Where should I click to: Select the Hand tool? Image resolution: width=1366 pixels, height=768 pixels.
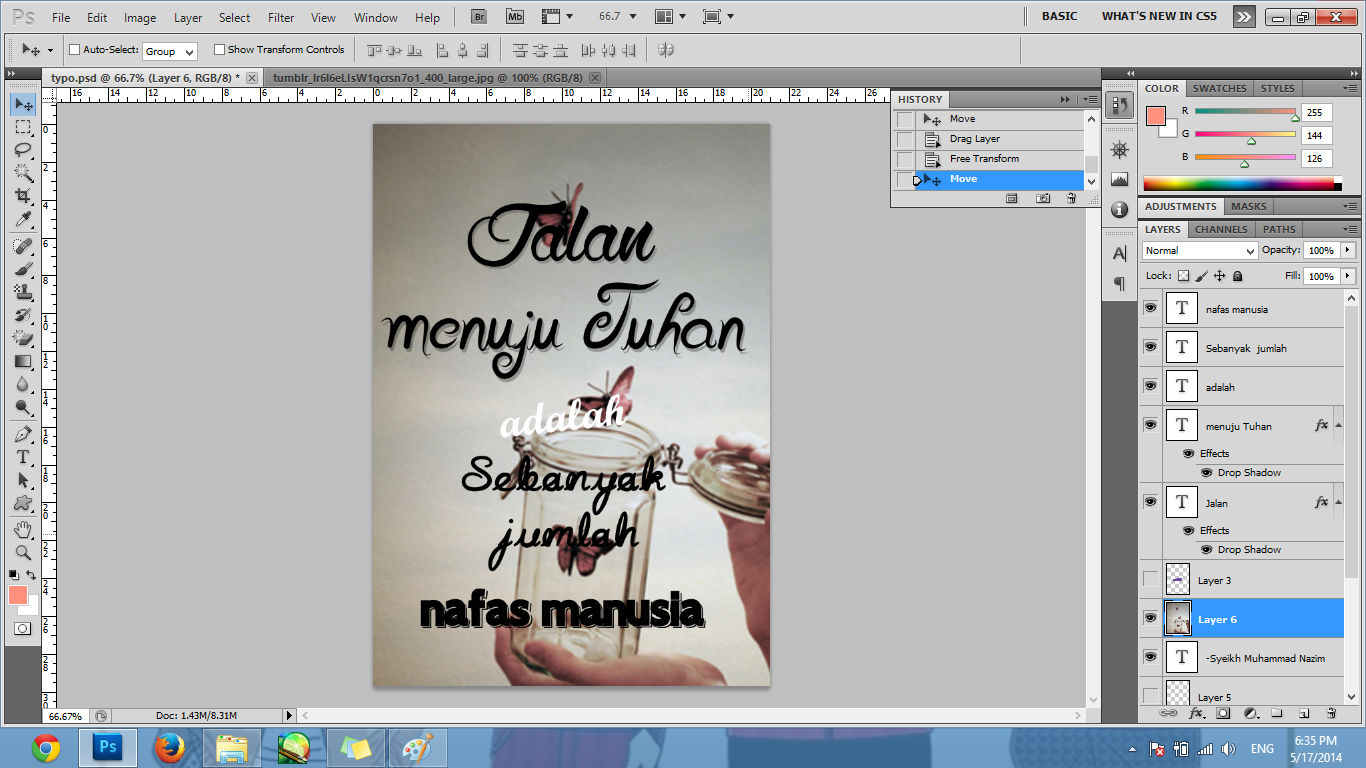(x=23, y=529)
